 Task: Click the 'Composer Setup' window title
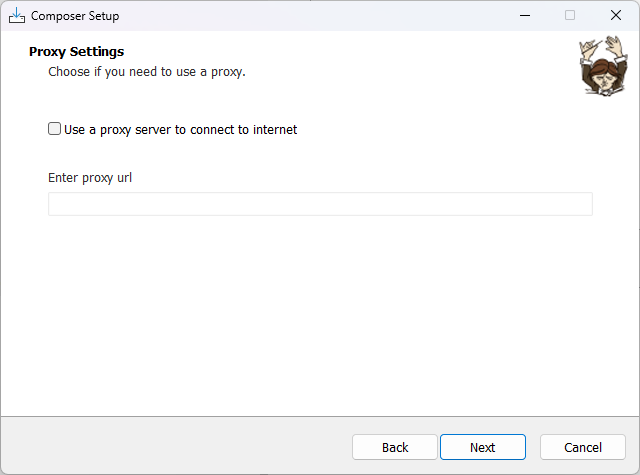[x=75, y=16]
